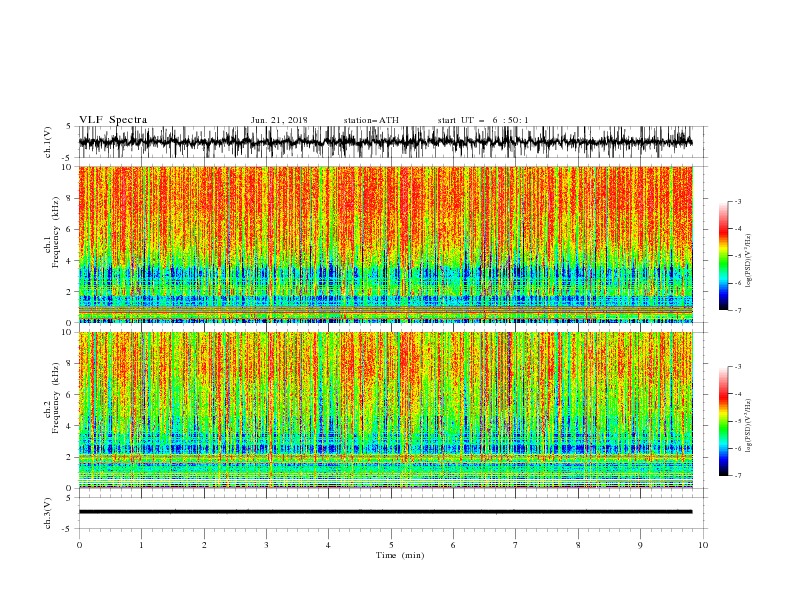
Task: Click the 'station=ATH' label
Action: coord(371,120)
